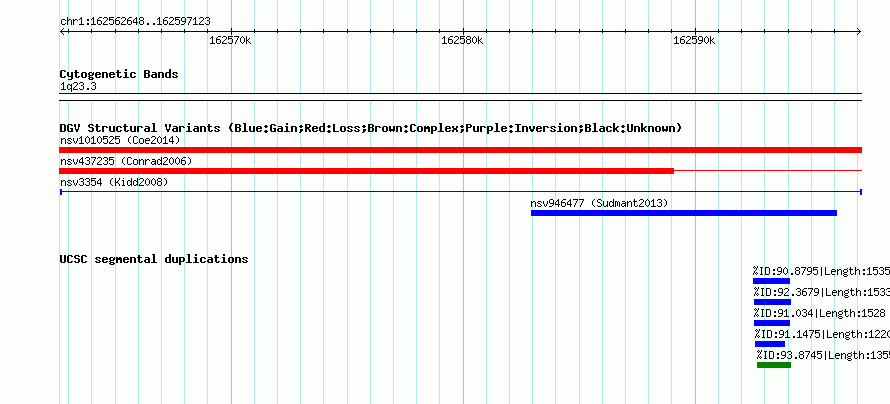
Task: Click the nsv946477 (Sudmant2013) label
Action: [x=599, y=203]
